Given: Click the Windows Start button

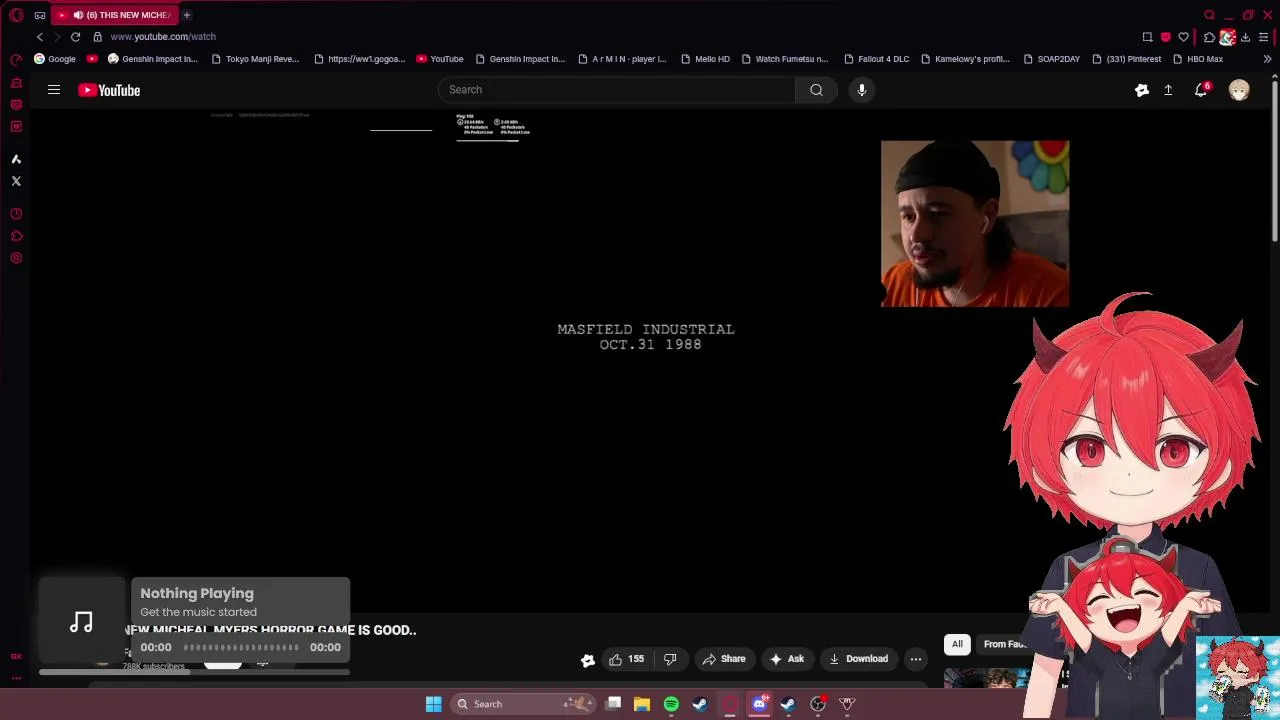Looking at the screenshot, I should click(x=433, y=704).
